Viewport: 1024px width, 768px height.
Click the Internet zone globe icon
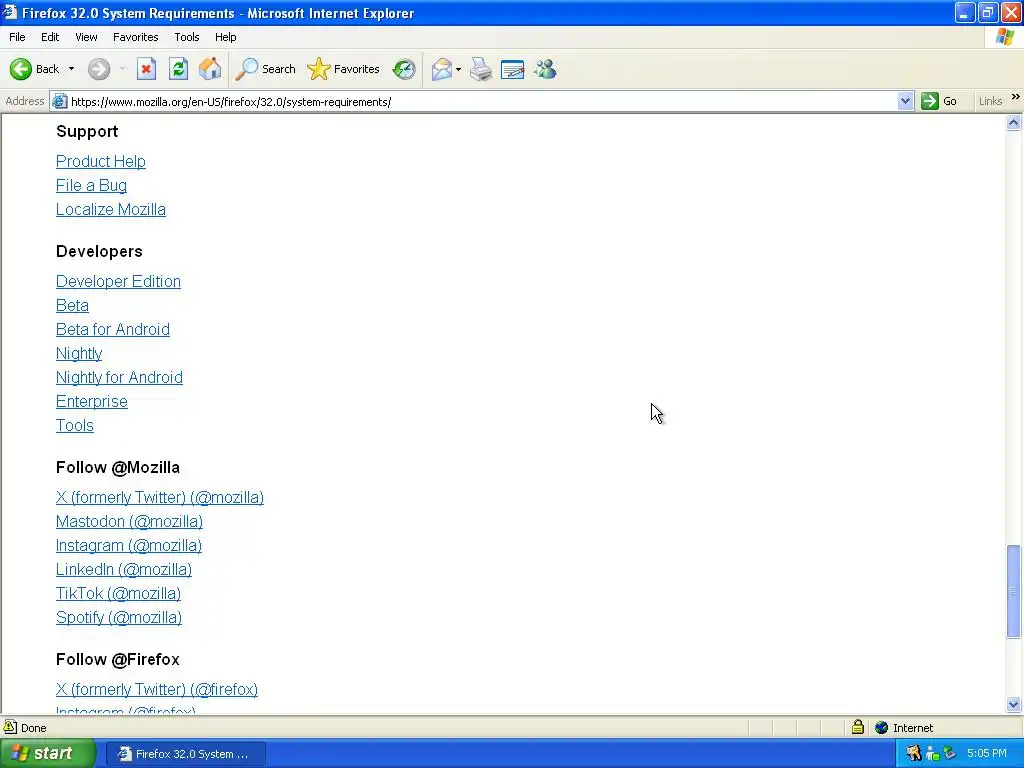coord(882,728)
